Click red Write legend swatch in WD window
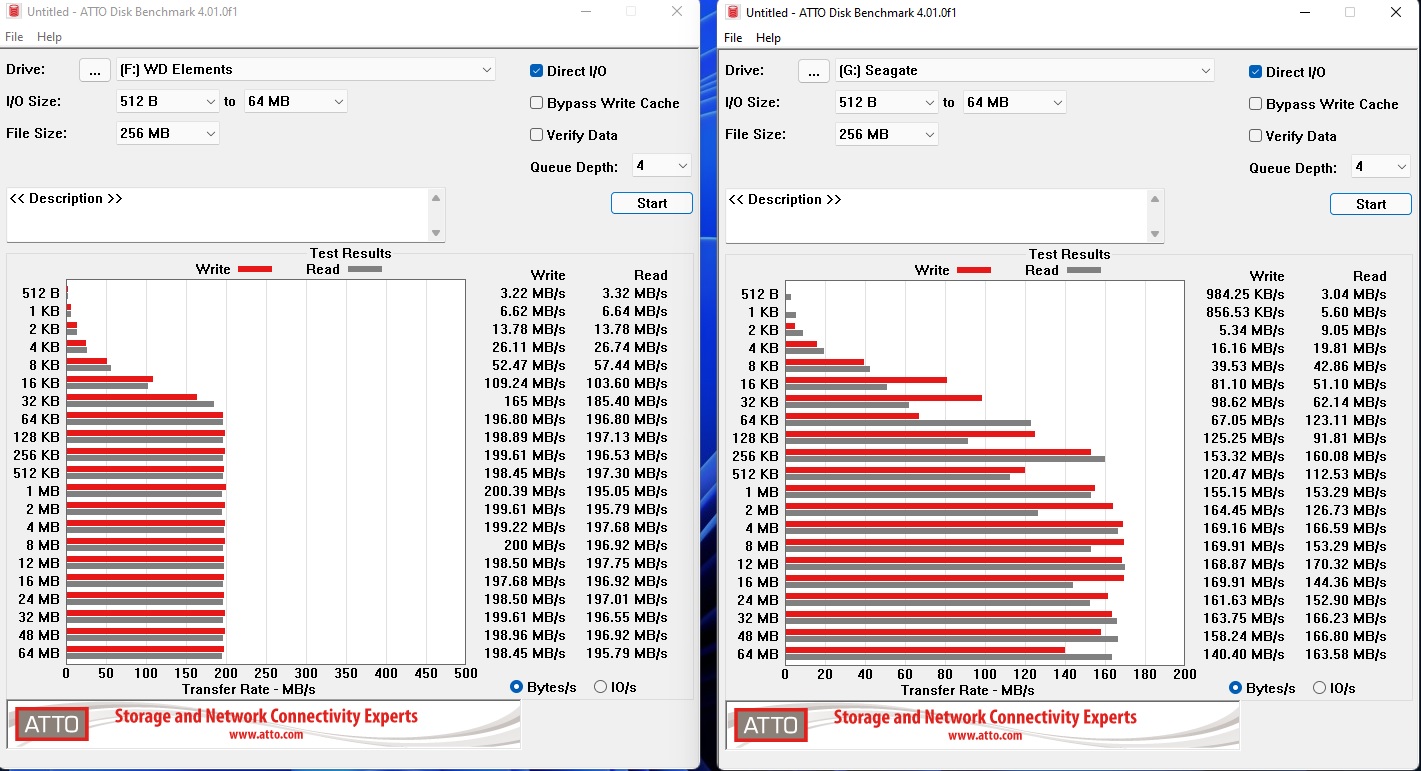 pos(255,269)
